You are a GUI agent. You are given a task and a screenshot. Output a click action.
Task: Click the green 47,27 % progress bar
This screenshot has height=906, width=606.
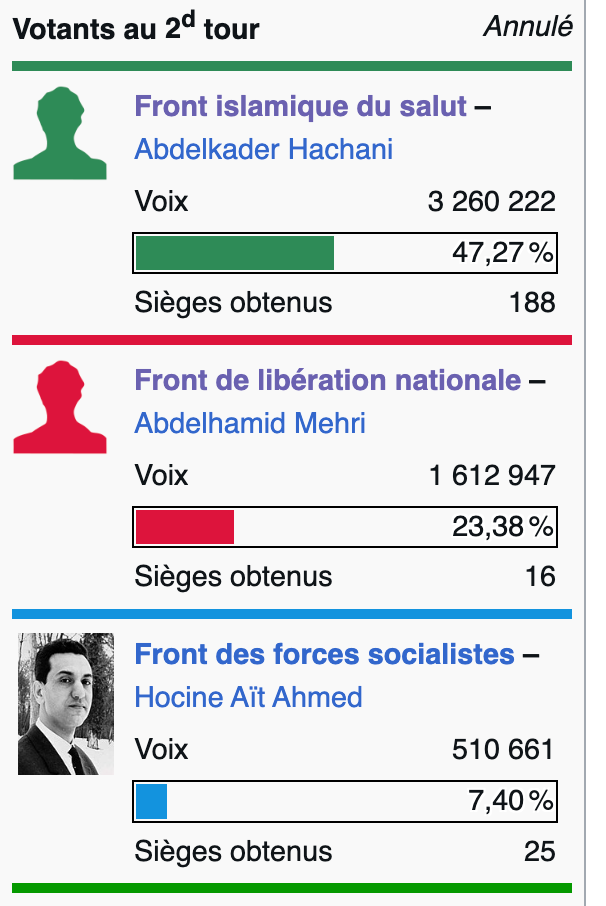click(345, 253)
